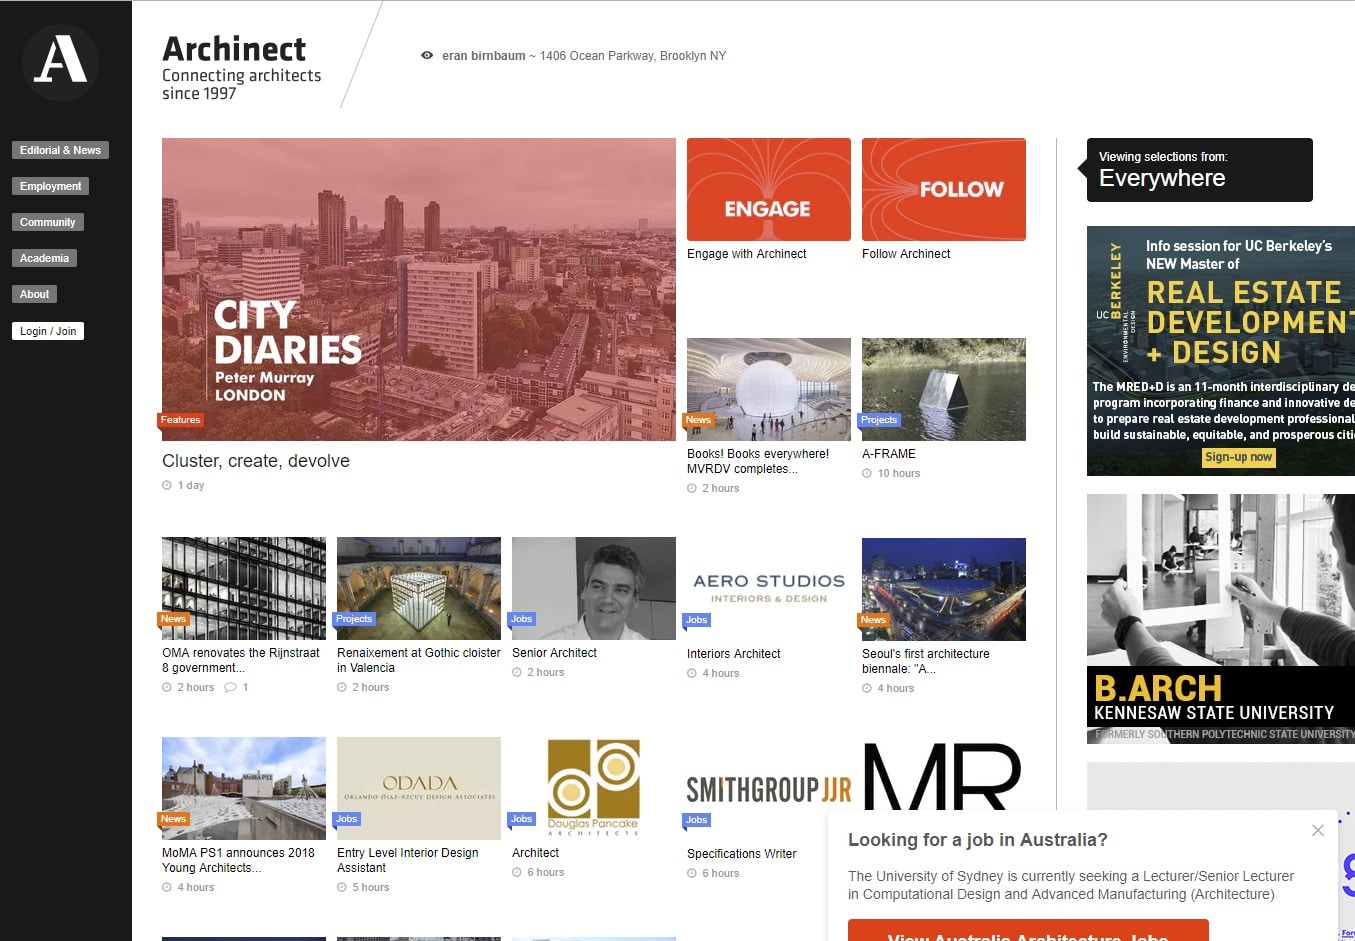
Task: Click the comment bubble icon under OMA article
Action: pos(230,687)
